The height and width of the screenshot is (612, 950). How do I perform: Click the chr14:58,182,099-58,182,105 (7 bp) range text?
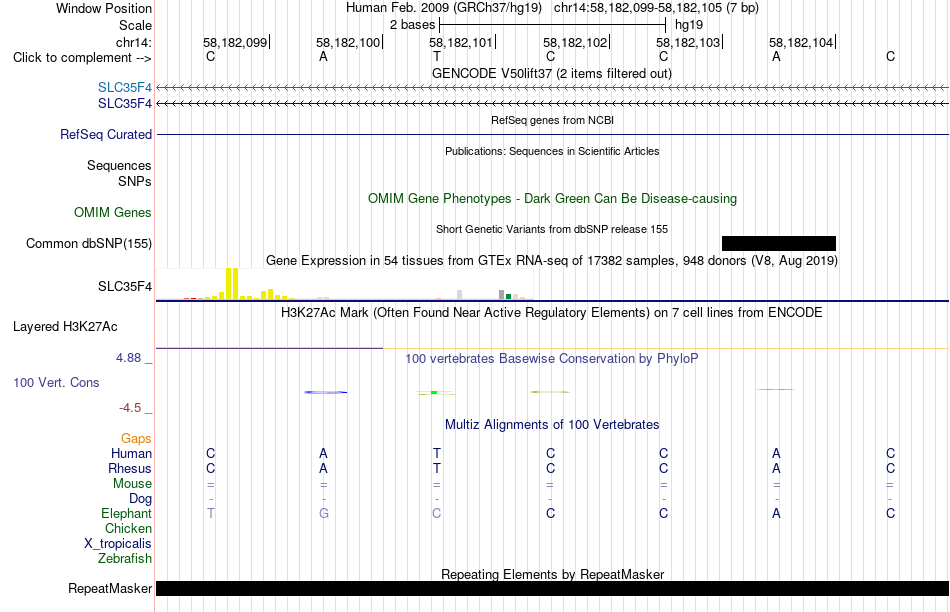656,8
